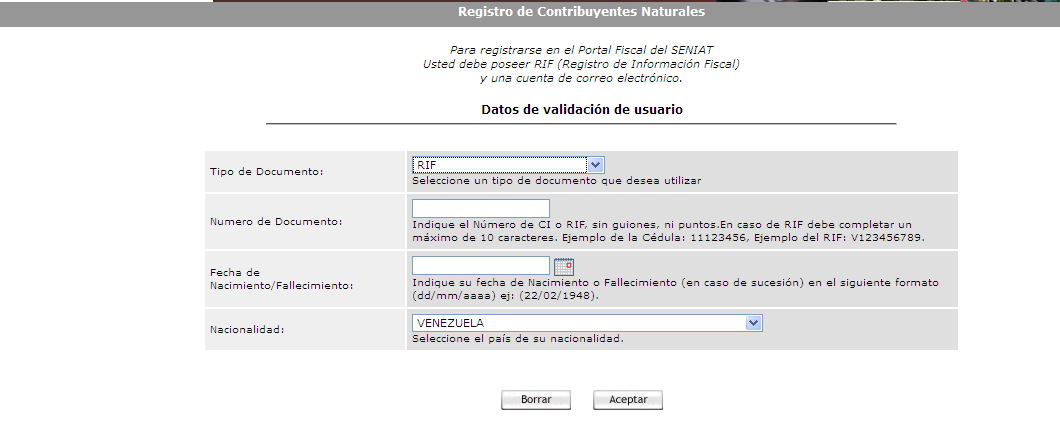Expand the Nacionalidad country dropdown

click(x=587, y=323)
